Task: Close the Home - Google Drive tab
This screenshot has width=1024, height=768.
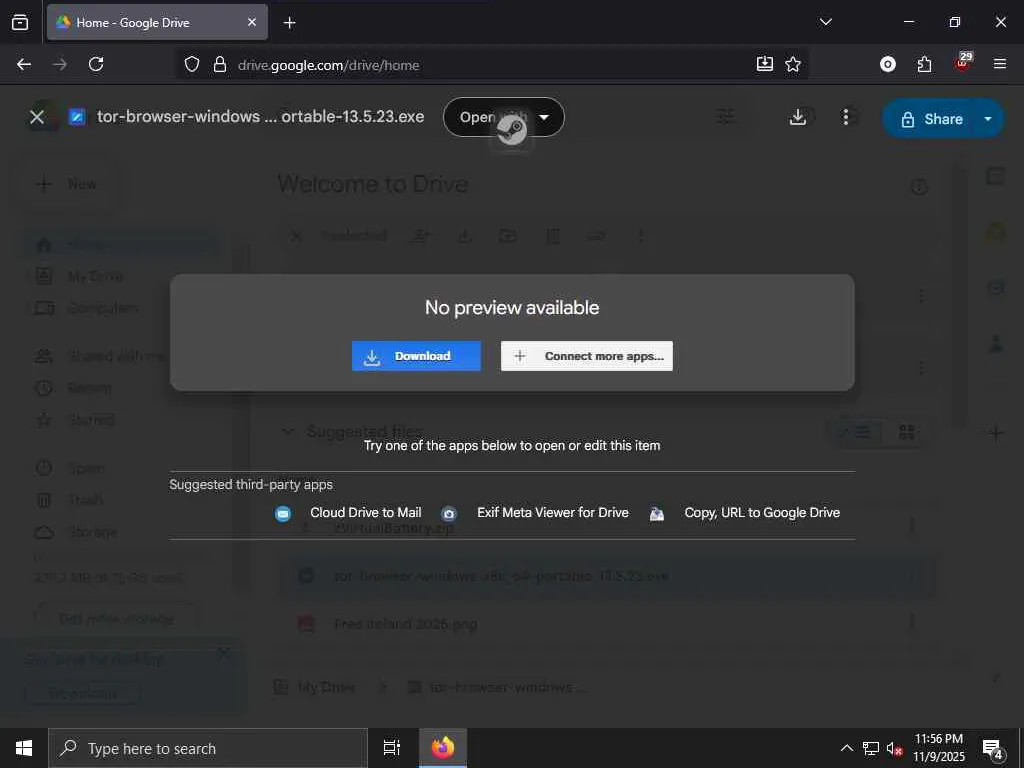Action: [252, 22]
